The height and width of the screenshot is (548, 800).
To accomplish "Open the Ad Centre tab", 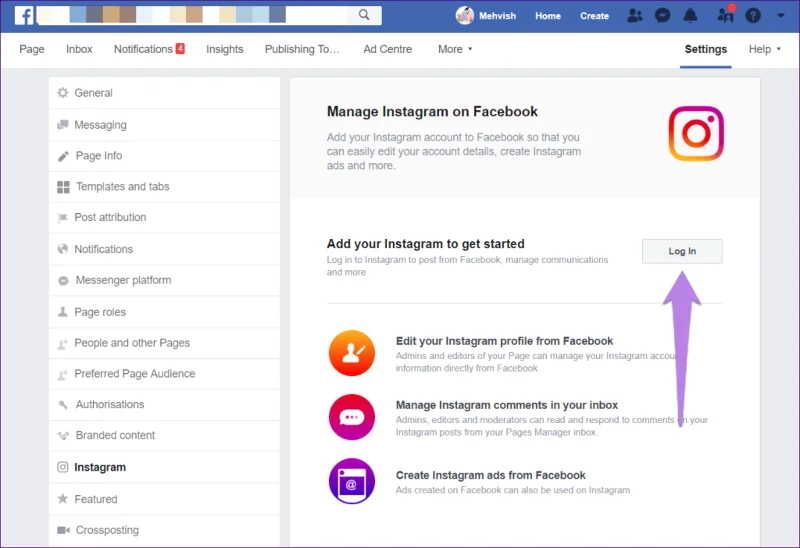I will [x=387, y=49].
